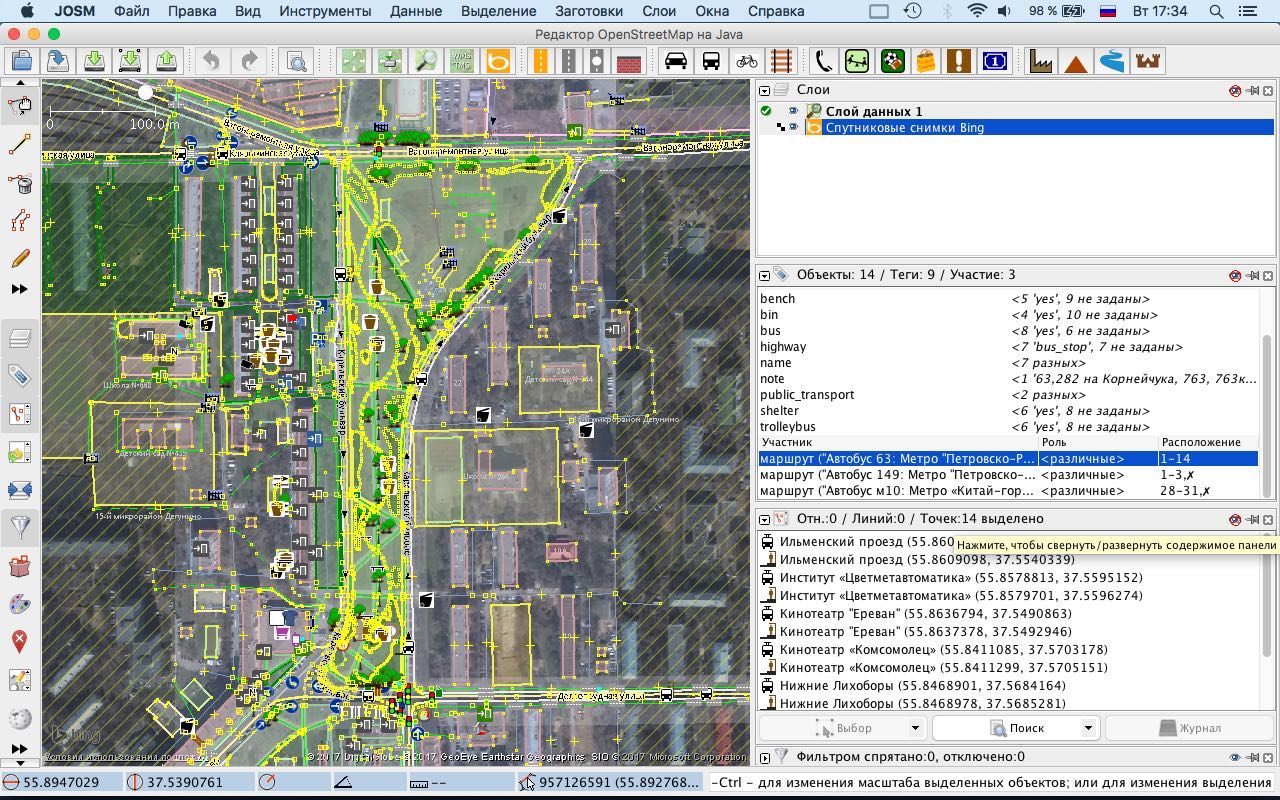This screenshot has width=1280, height=800.
Task: Open the Search objects magnifier tool
Action: click(x=296, y=61)
